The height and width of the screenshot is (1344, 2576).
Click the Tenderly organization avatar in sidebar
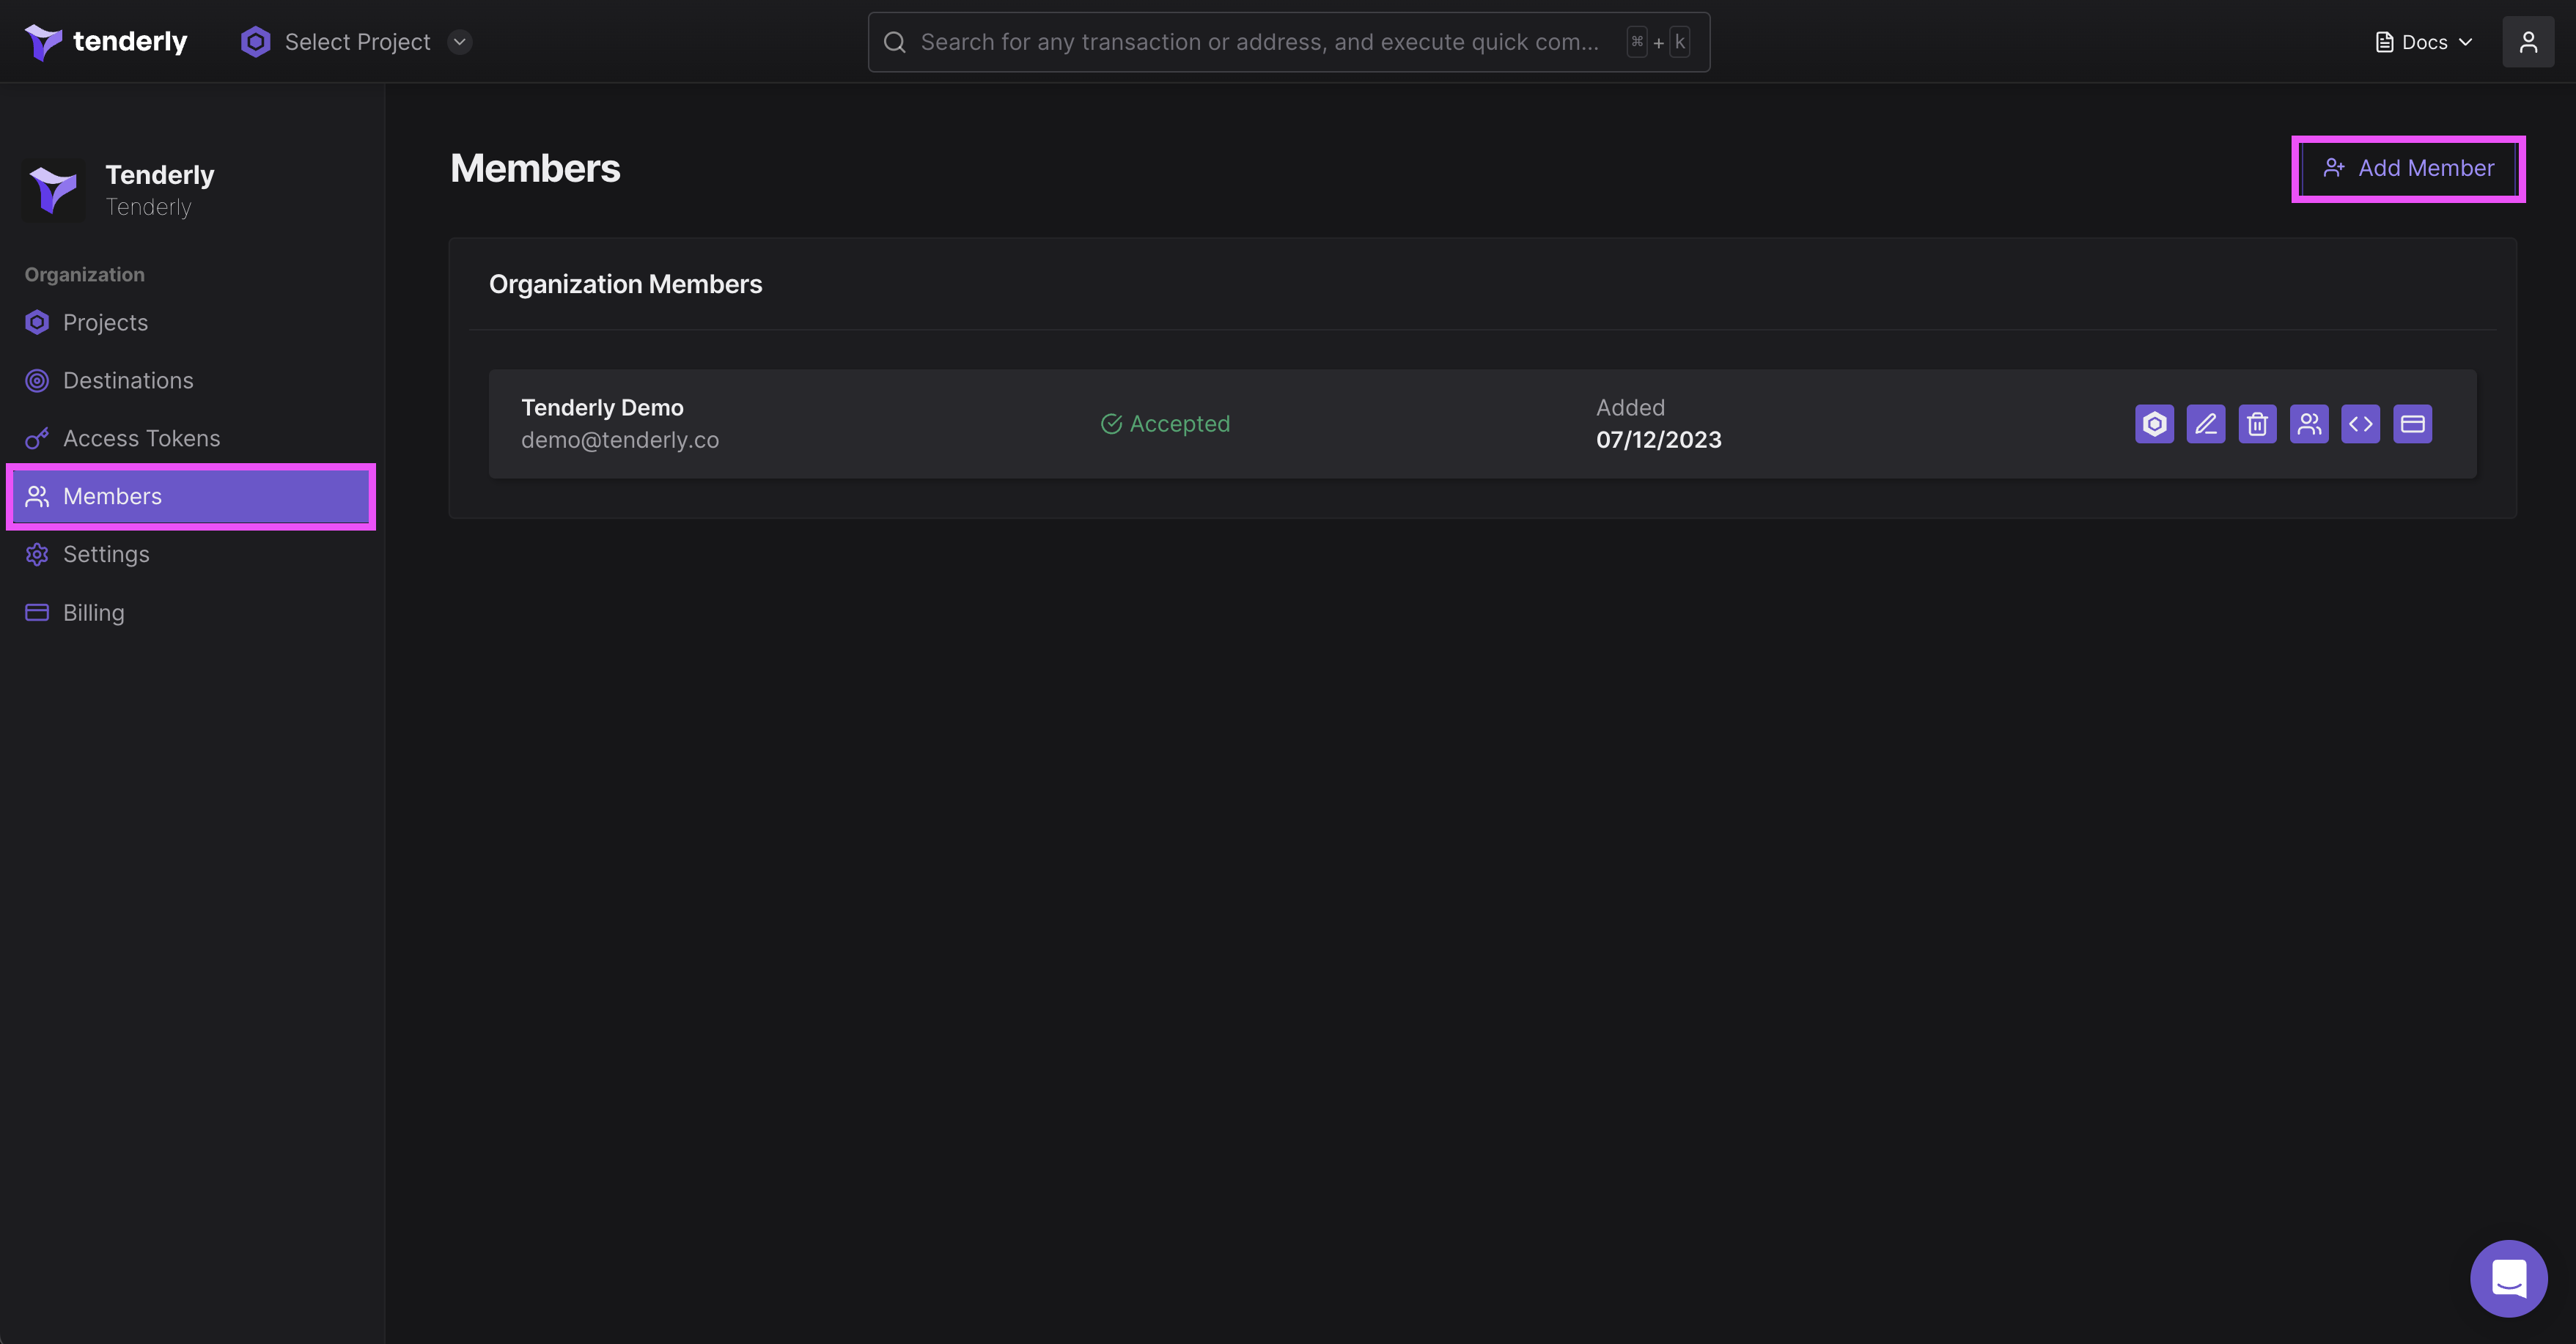(x=53, y=189)
